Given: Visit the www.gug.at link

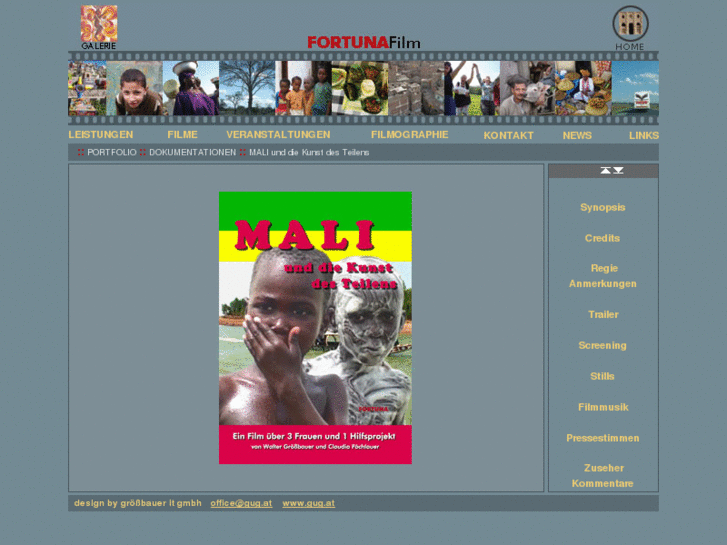Looking at the screenshot, I should pos(308,503).
